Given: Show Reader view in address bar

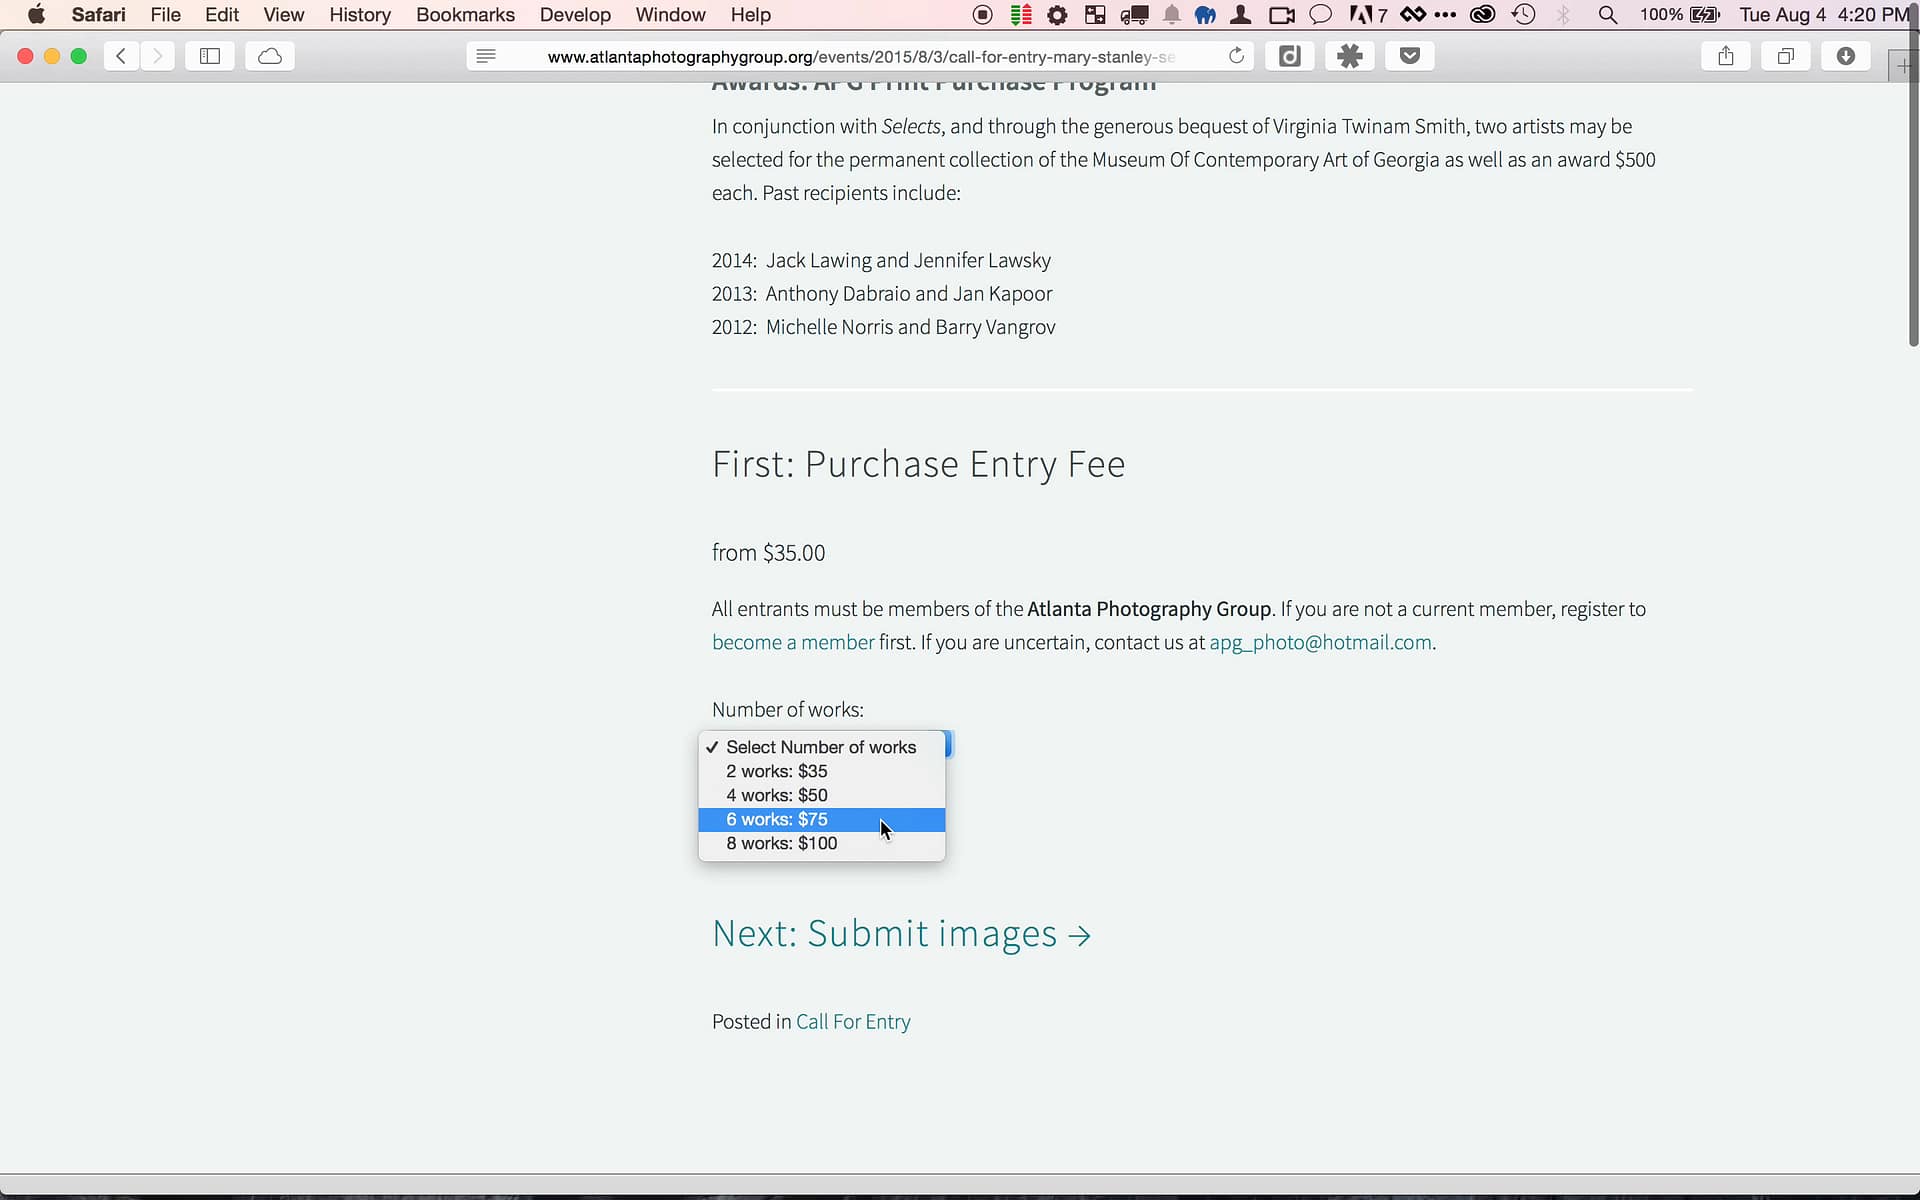Looking at the screenshot, I should (486, 56).
